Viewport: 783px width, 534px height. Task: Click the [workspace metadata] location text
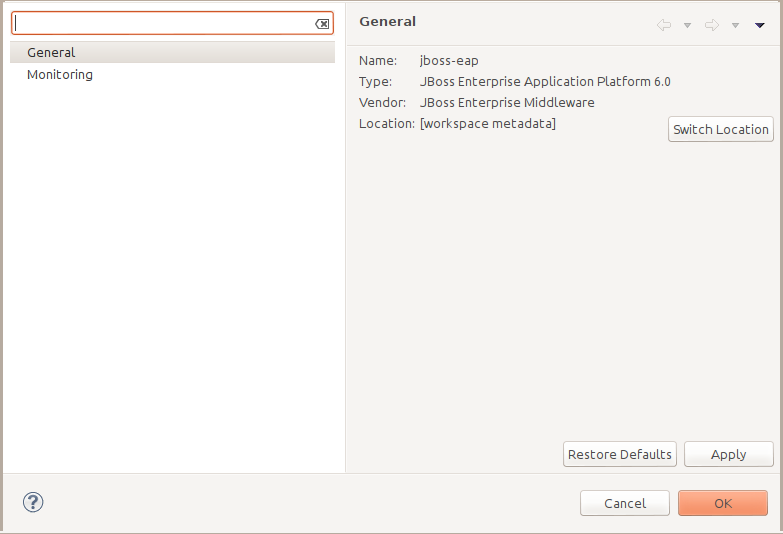pos(488,123)
